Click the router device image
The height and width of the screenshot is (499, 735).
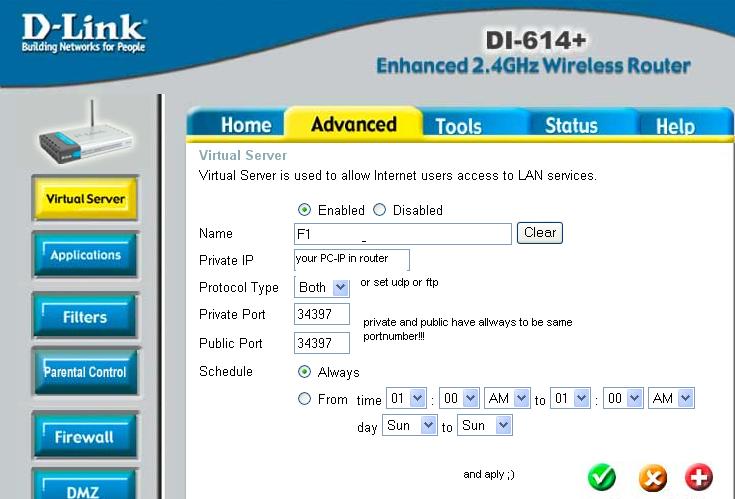(85, 133)
